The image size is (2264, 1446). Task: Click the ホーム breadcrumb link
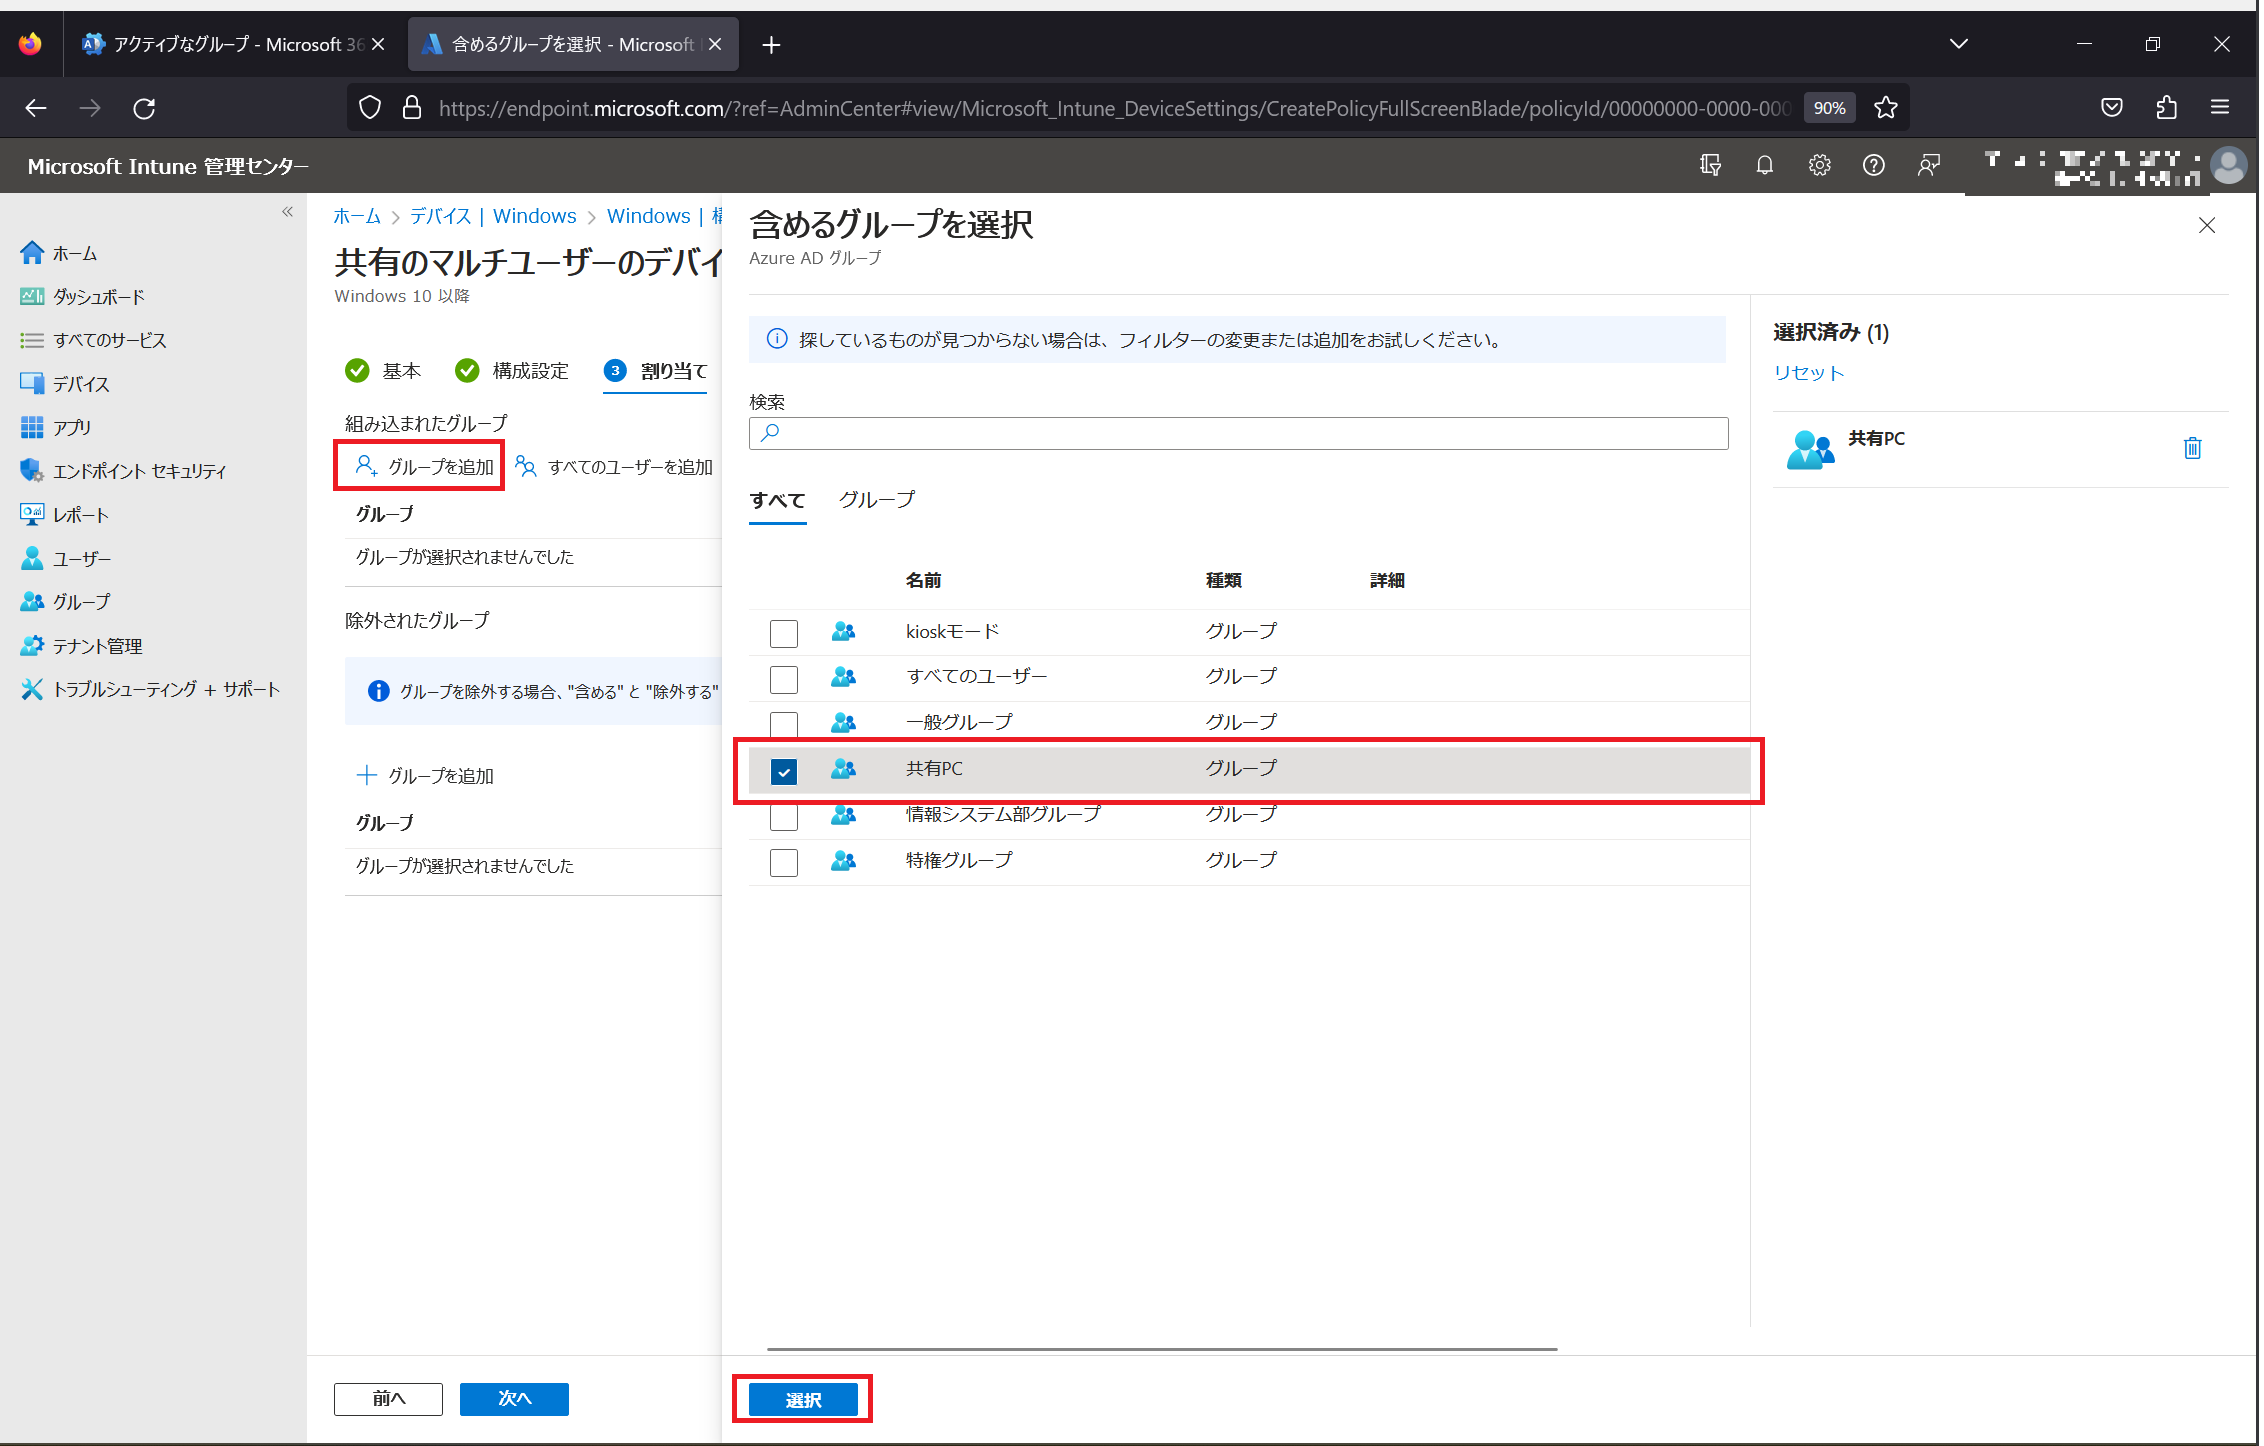(x=357, y=217)
